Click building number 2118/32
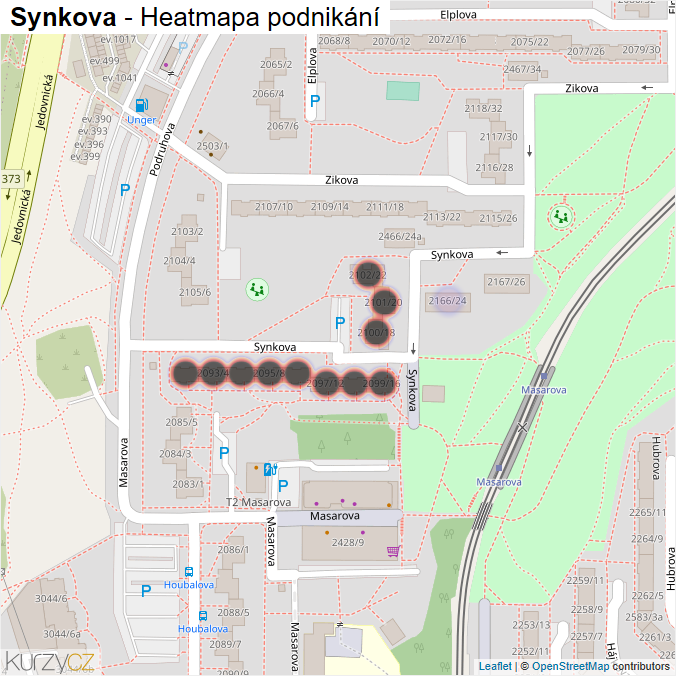Screen dimensions: 676x676 [x=483, y=108]
